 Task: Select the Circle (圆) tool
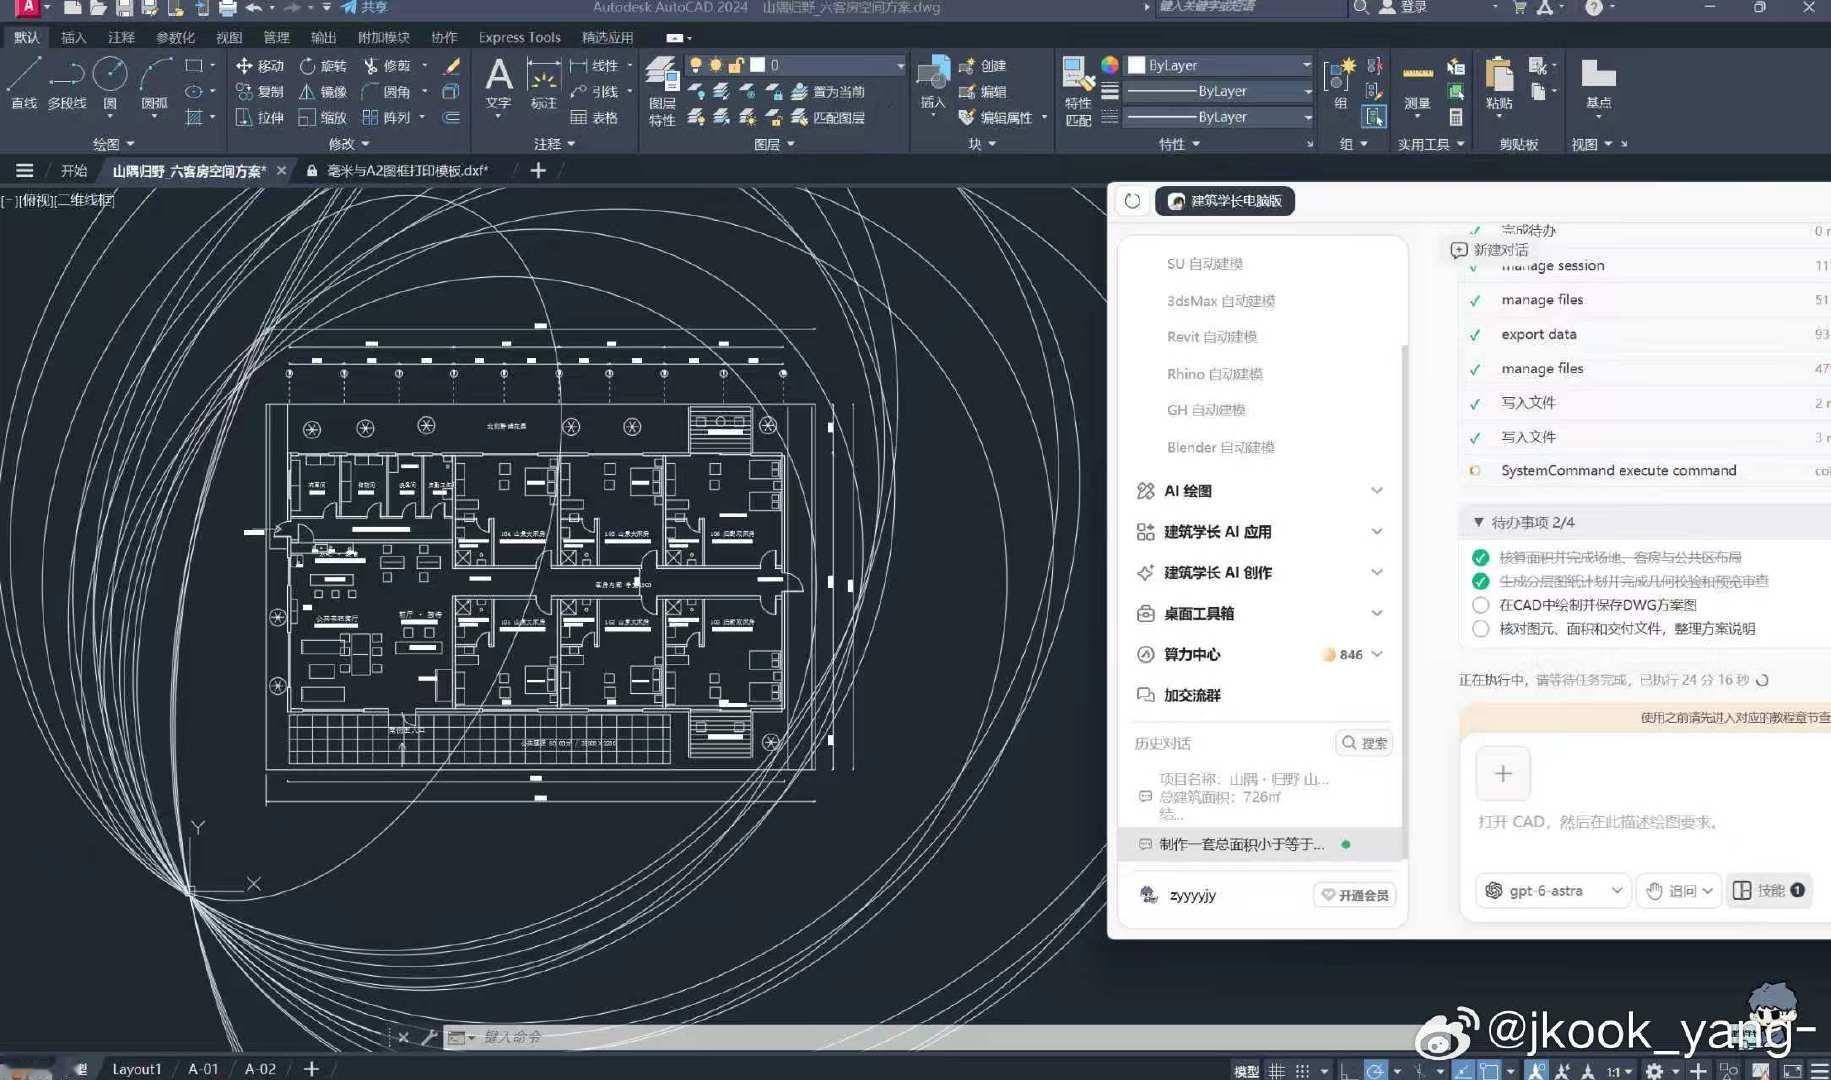(110, 83)
